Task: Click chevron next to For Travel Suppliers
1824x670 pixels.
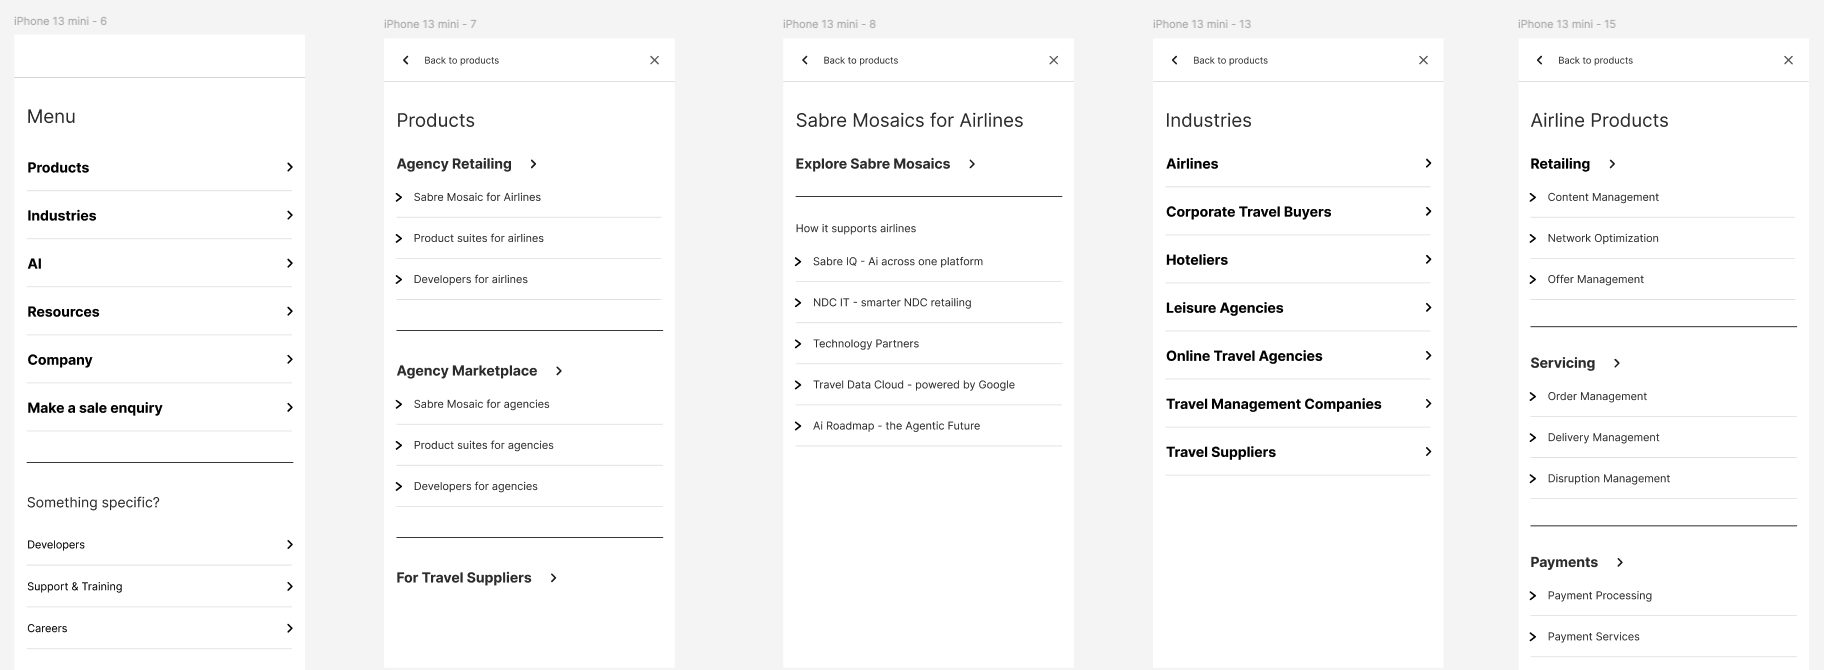Action: coord(553,578)
